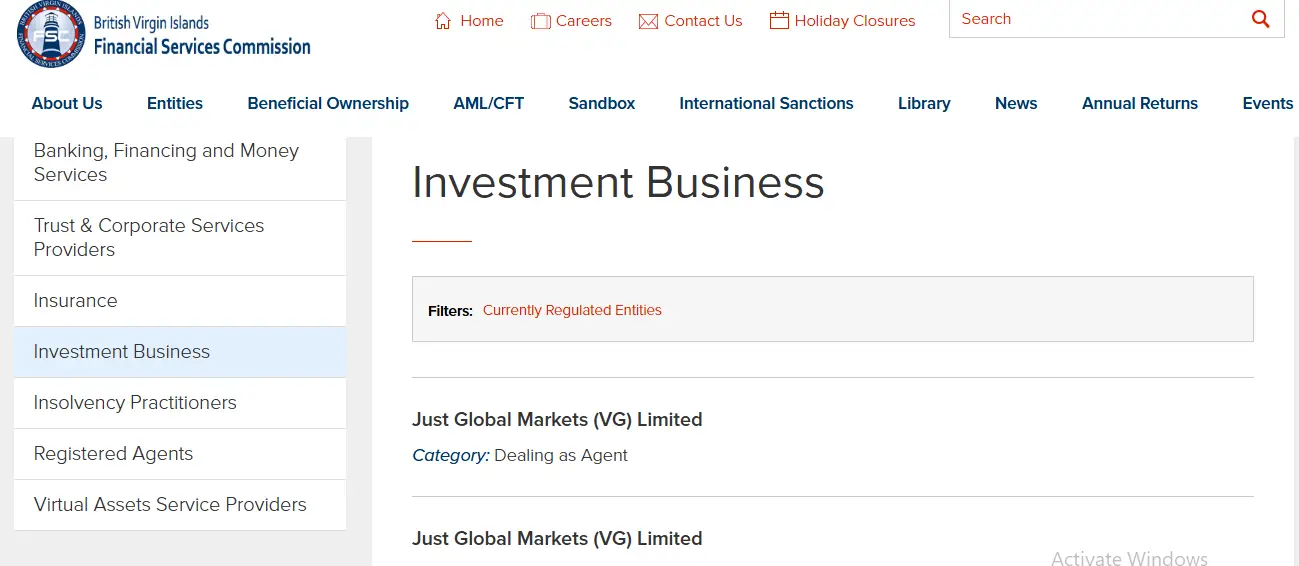The height and width of the screenshot is (566, 1299).
Task: Click the Home house icon
Action: point(443,21)
